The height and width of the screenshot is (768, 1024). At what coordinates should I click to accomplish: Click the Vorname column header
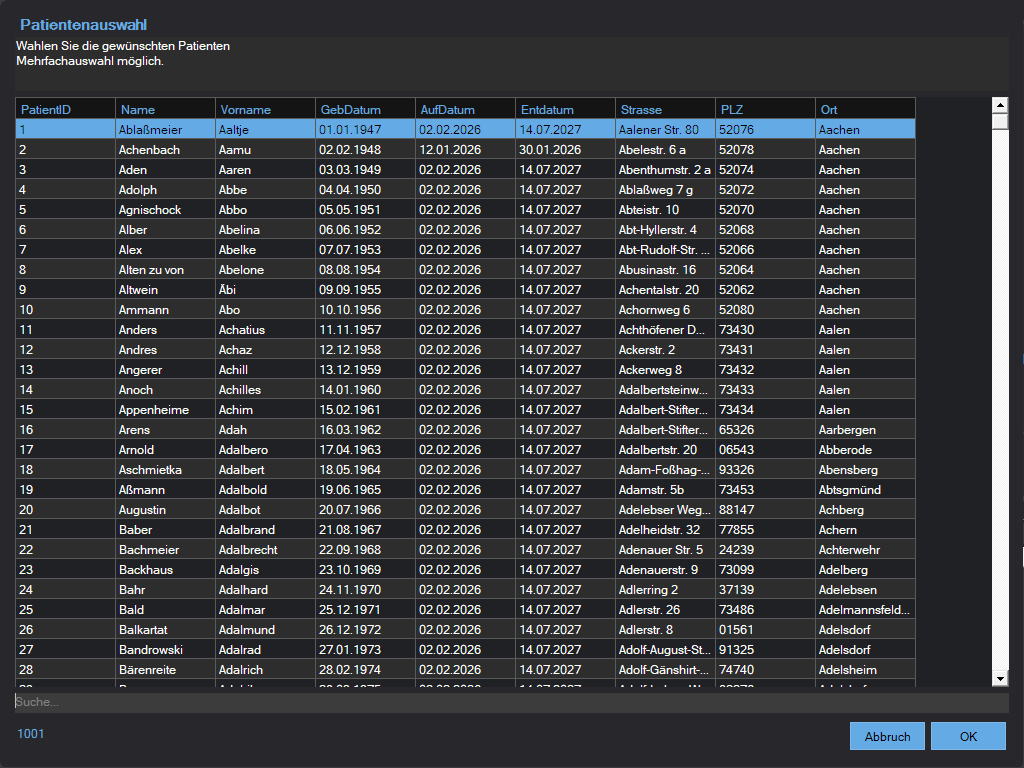pyautogui.click(x=265, y=109)
